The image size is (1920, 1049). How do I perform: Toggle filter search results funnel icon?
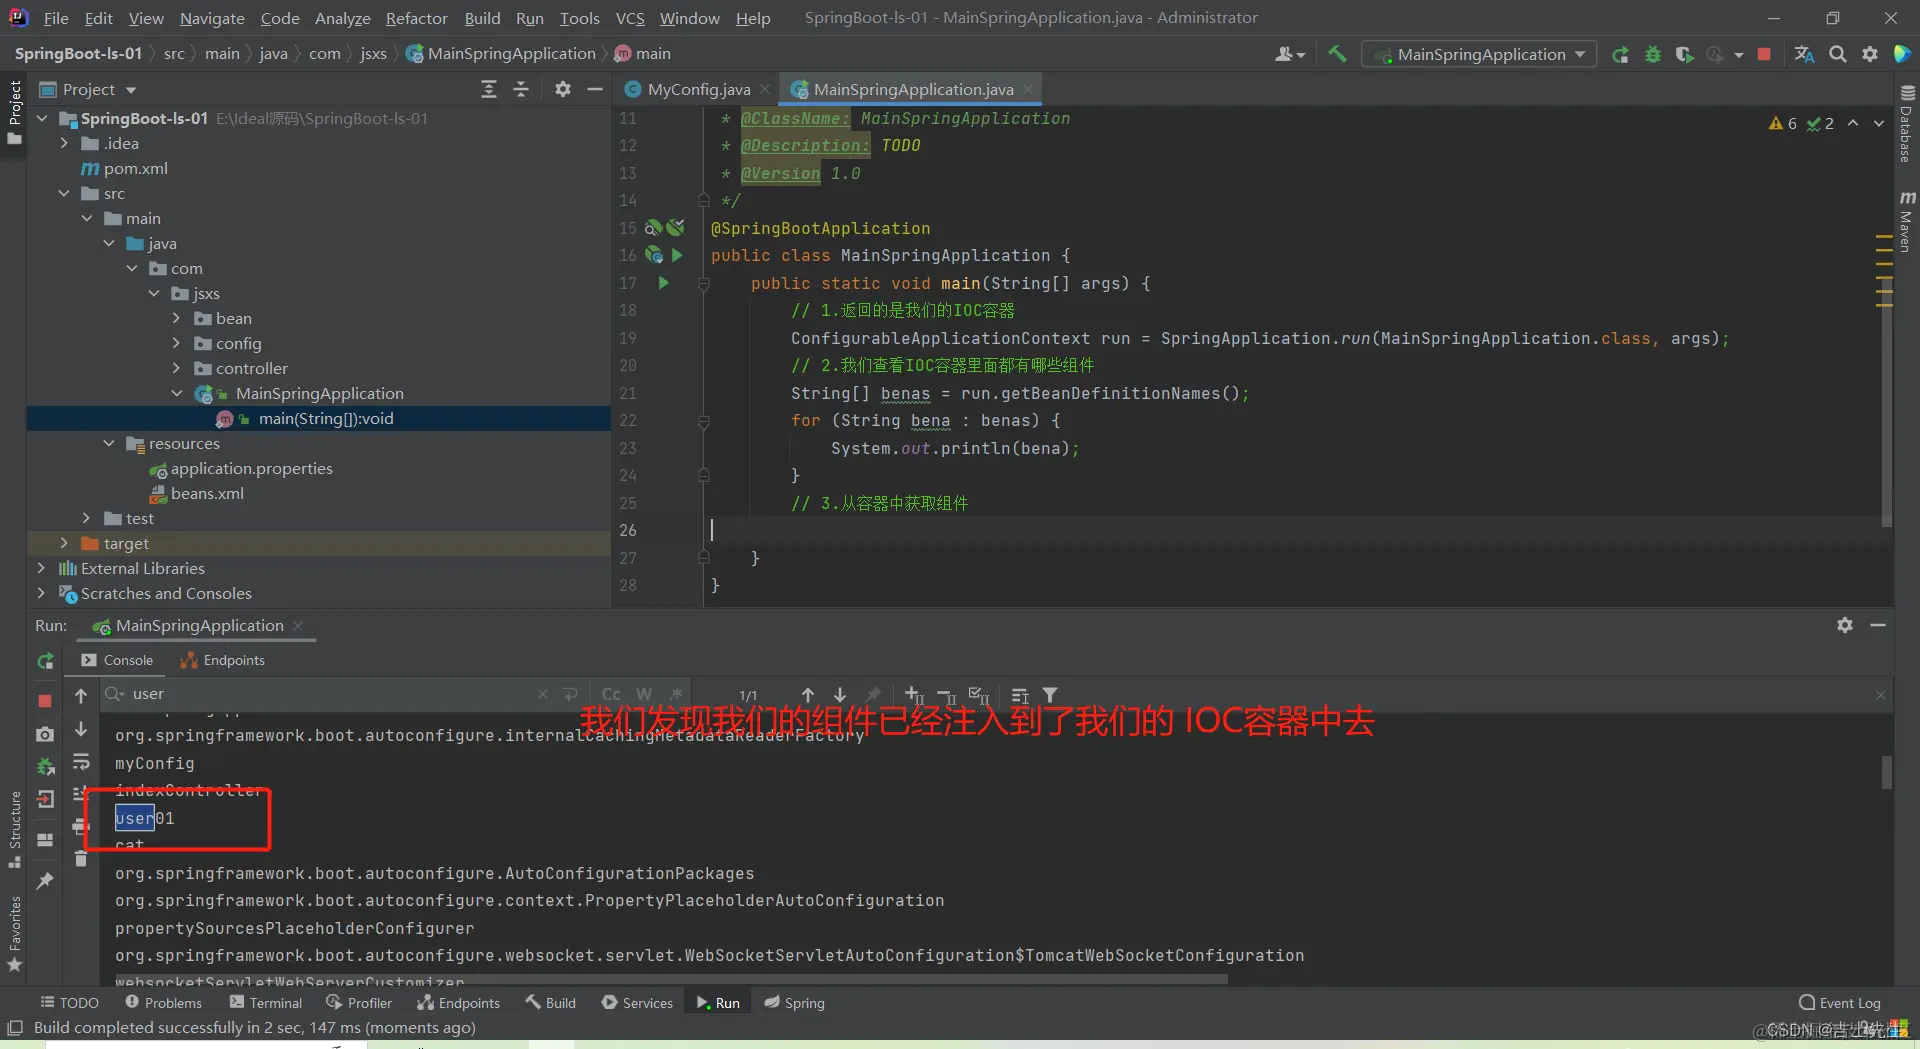point(1050,694)
